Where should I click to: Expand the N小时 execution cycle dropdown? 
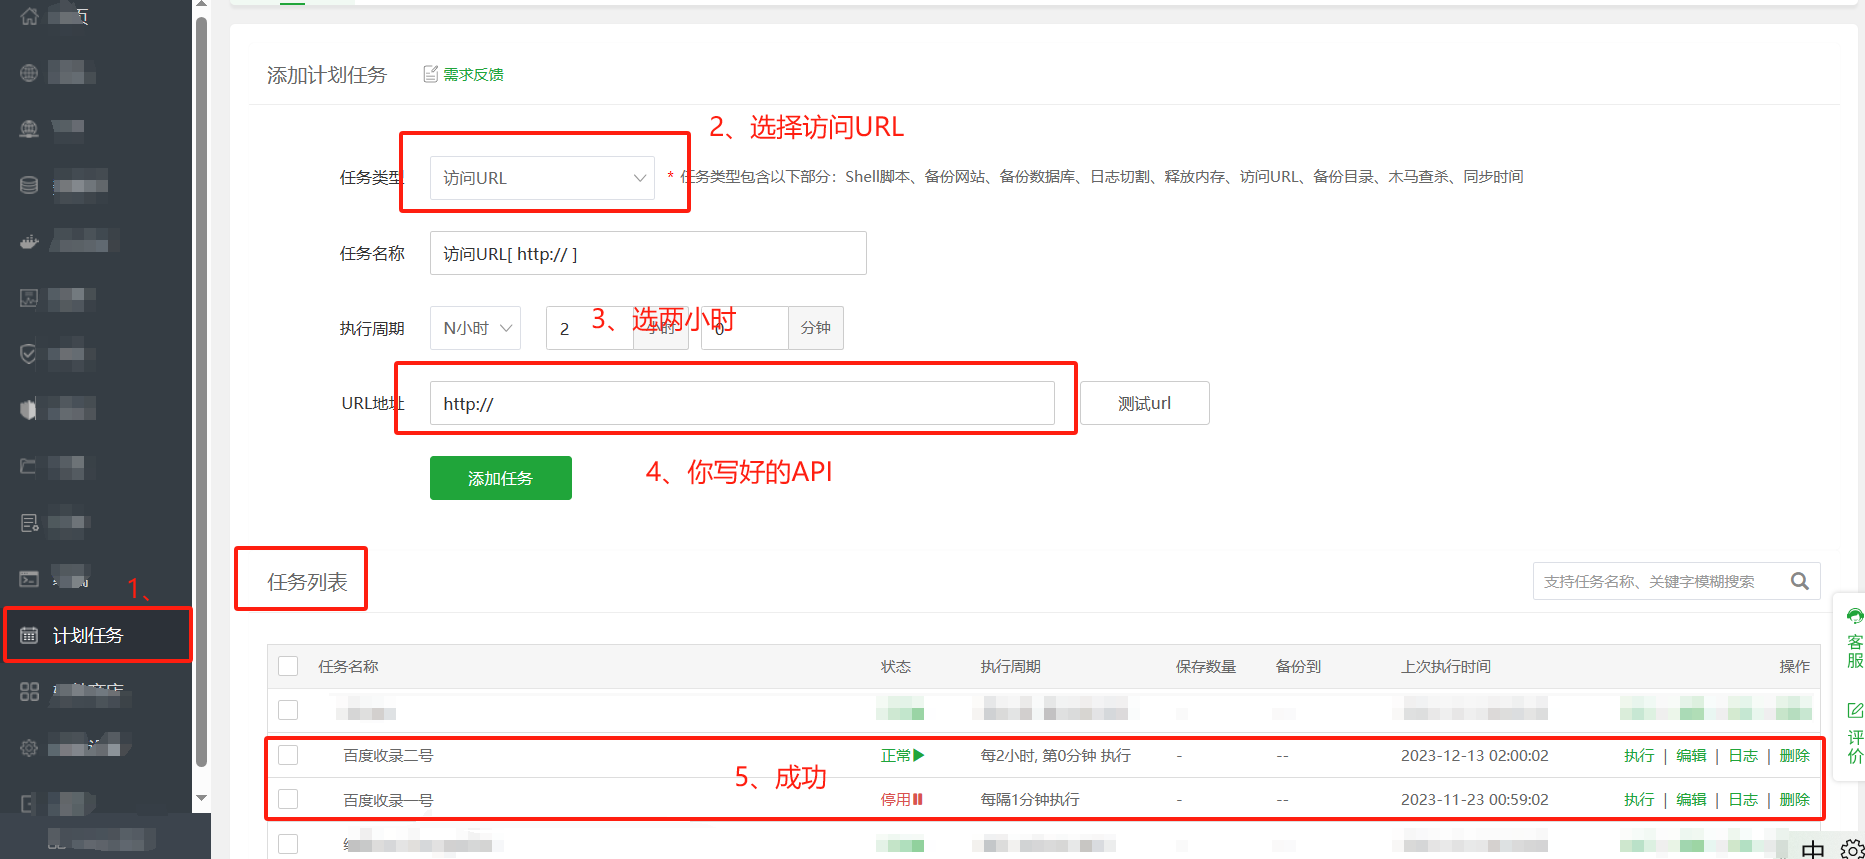(475, 328)
